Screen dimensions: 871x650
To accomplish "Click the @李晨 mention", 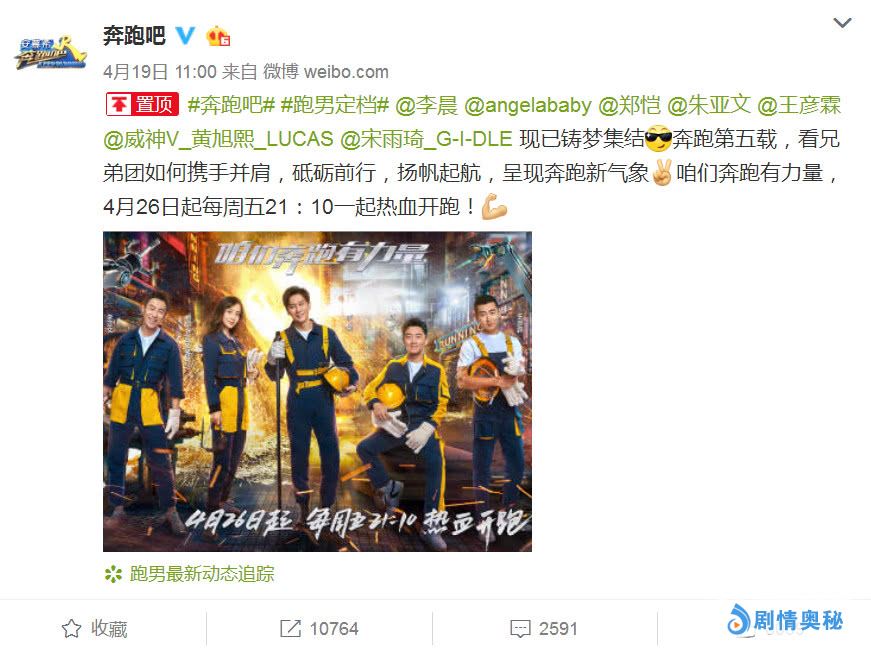I will (427, 104).
